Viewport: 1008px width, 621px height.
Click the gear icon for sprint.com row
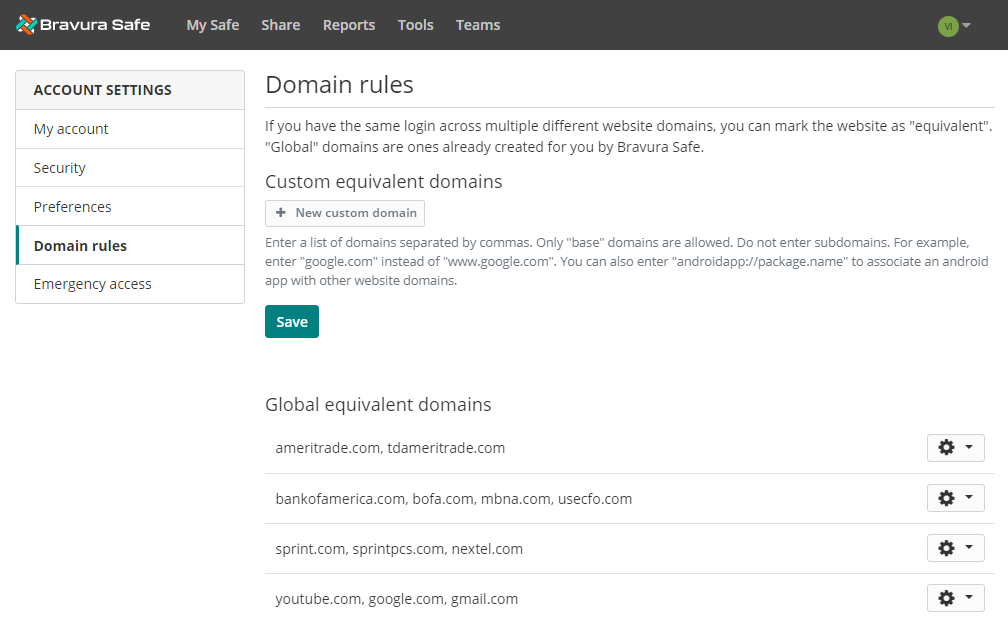948,547
